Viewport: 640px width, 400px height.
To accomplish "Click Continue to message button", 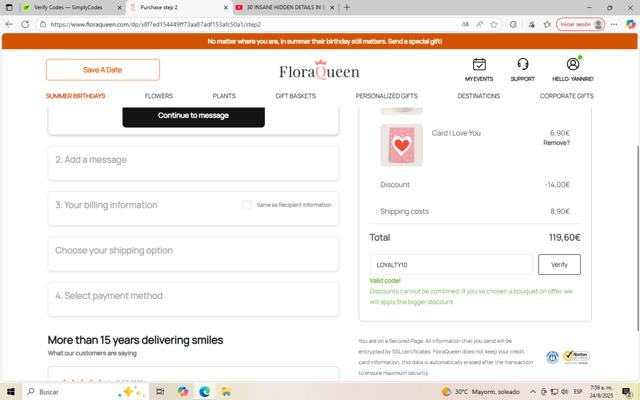I will [x=193, y=117].
